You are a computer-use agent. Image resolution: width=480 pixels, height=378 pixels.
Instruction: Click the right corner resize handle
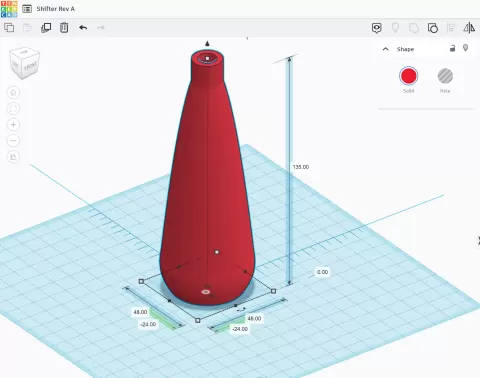tap(274, 291)
